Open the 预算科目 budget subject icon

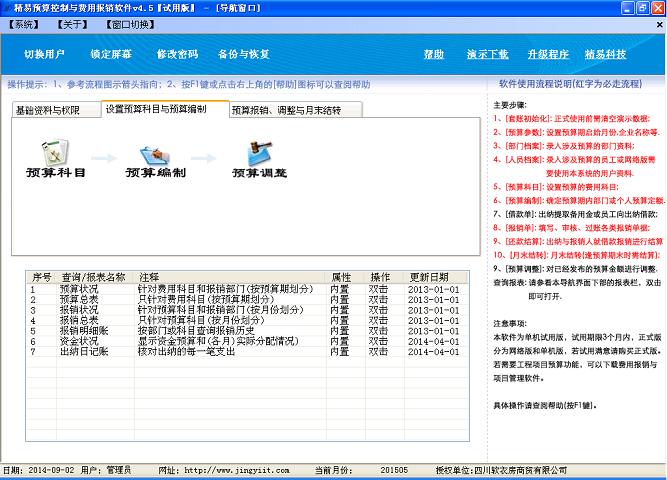tap(55, 153)
